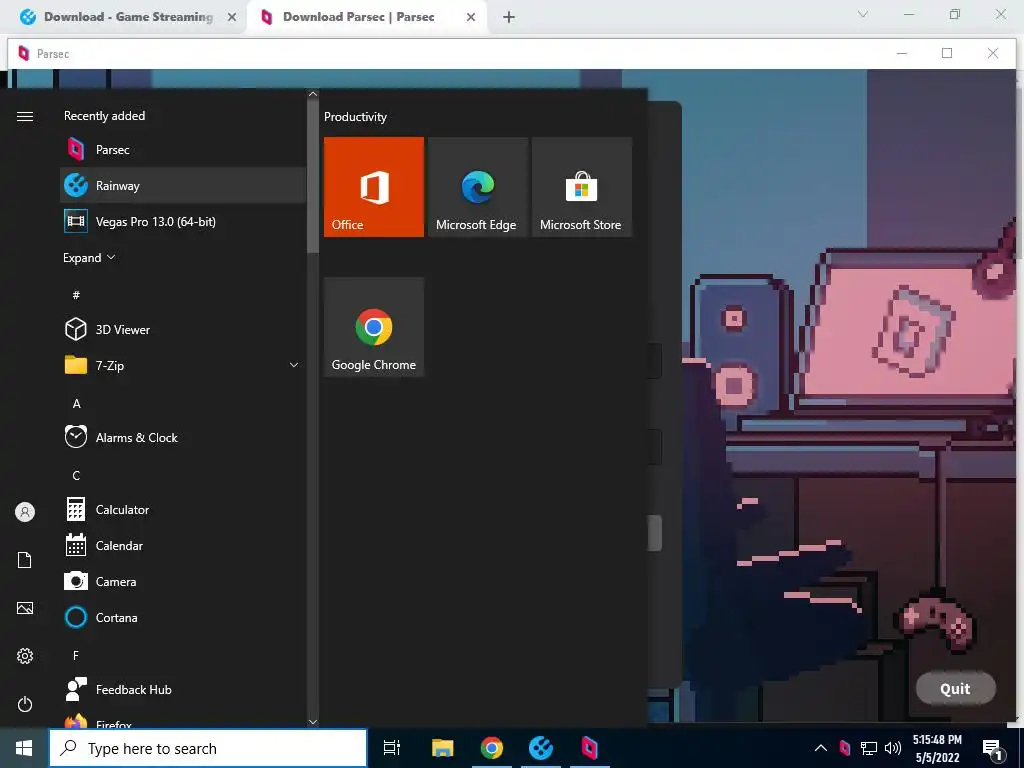This screenshot has width=1024, height=768.
Task: Open the Start menu hamburger icon
Action: click(25, 116)
